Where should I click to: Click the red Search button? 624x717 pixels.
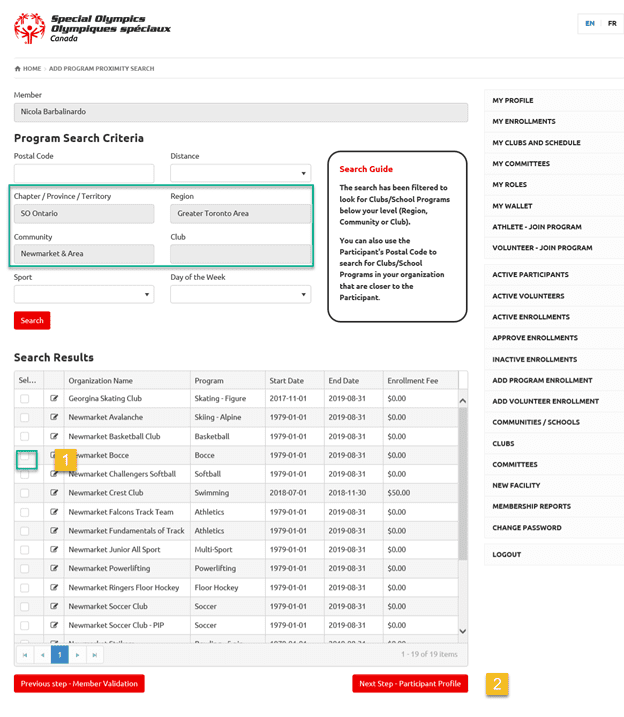pos(32,321)
